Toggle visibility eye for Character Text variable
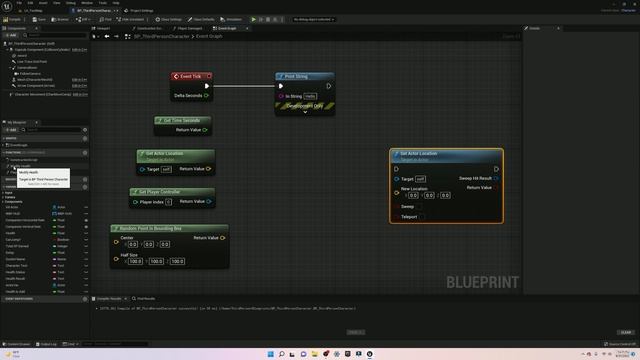The height and width of the screenshot is (360, 640). click(86, 266)
